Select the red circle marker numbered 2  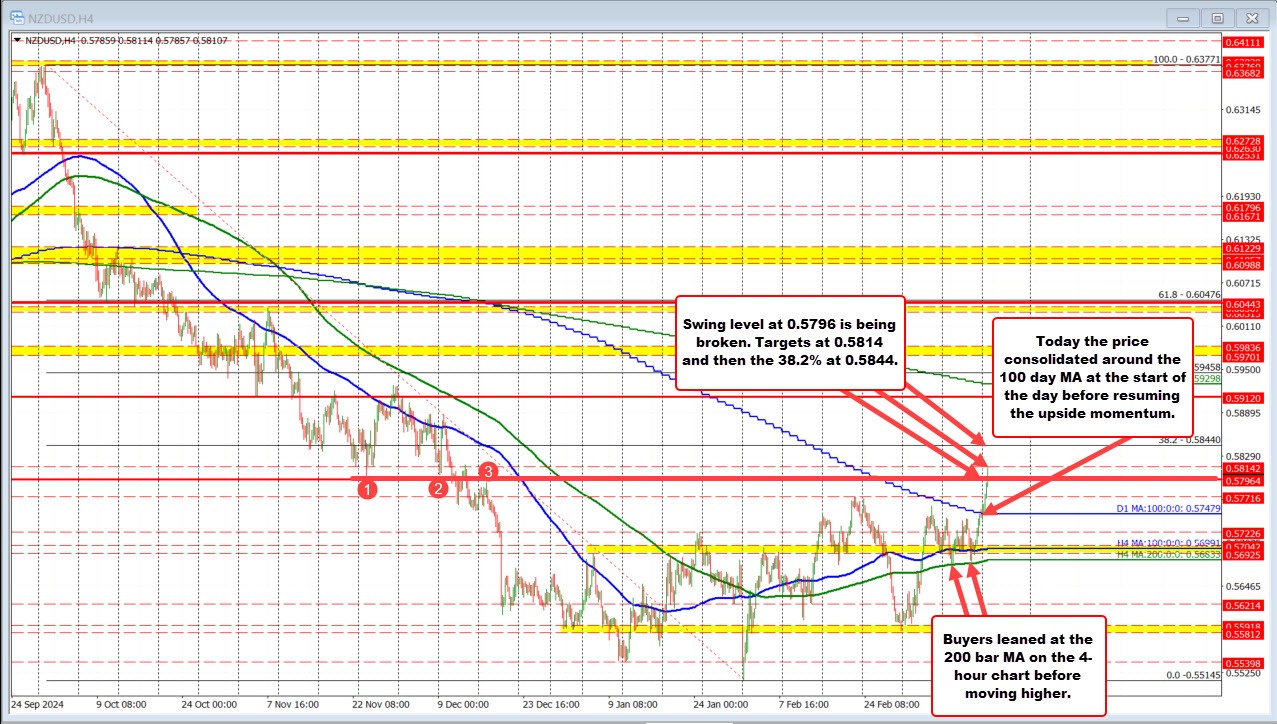point(438,488)
